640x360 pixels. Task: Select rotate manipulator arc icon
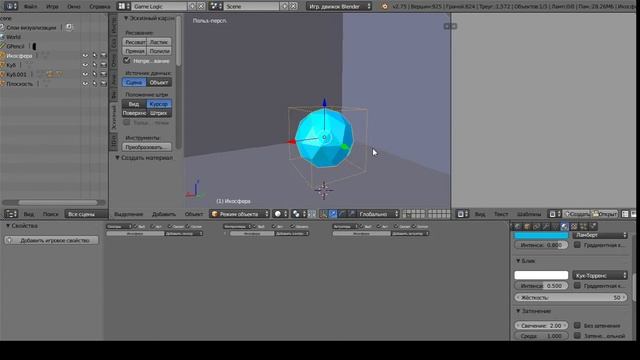342,214
